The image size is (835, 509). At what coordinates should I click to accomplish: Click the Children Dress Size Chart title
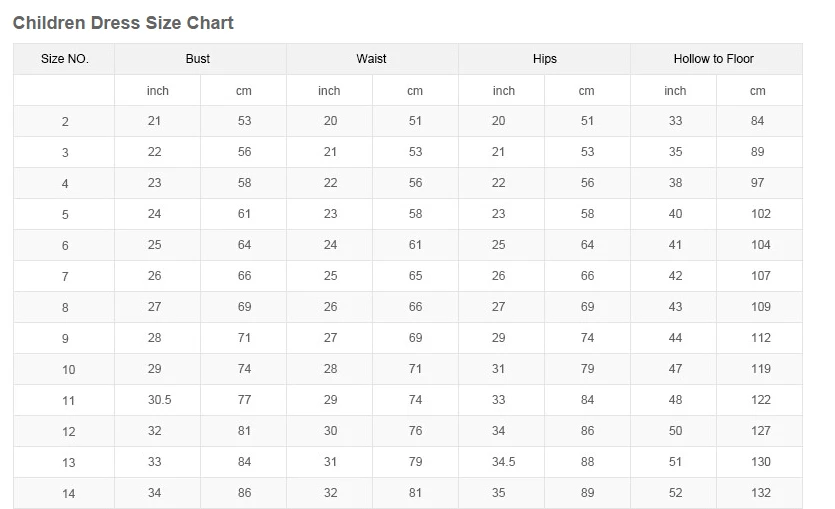coord(123,22)
